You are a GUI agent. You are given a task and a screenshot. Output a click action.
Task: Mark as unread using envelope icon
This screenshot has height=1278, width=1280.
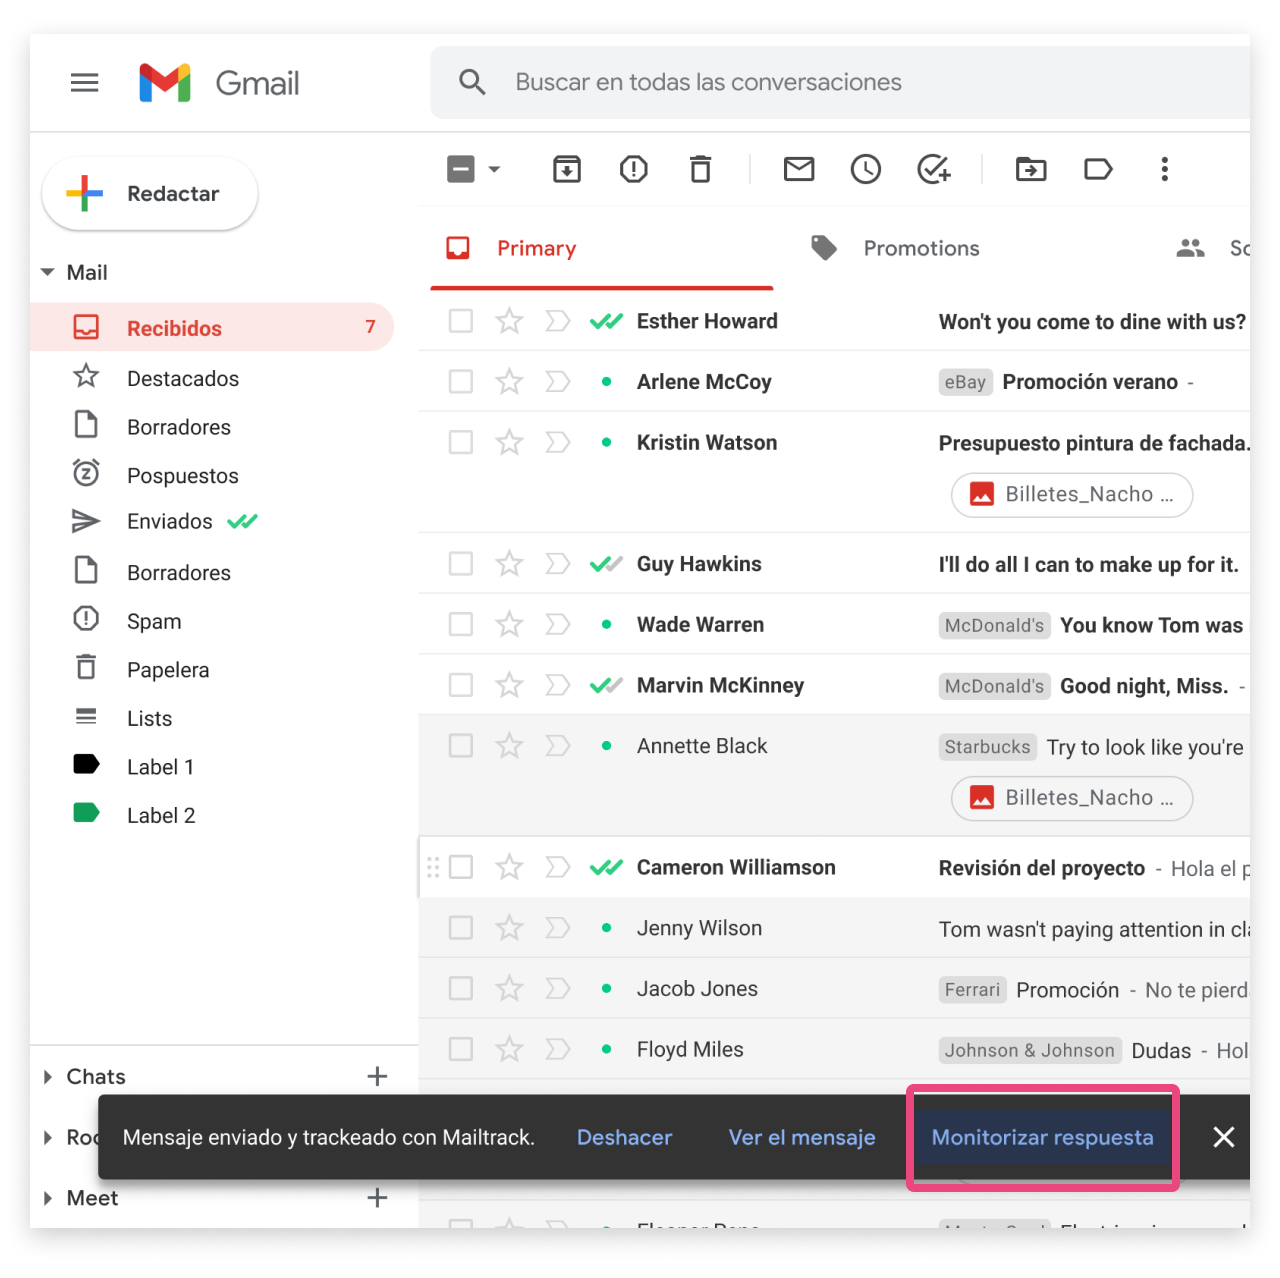click(798, 169)
